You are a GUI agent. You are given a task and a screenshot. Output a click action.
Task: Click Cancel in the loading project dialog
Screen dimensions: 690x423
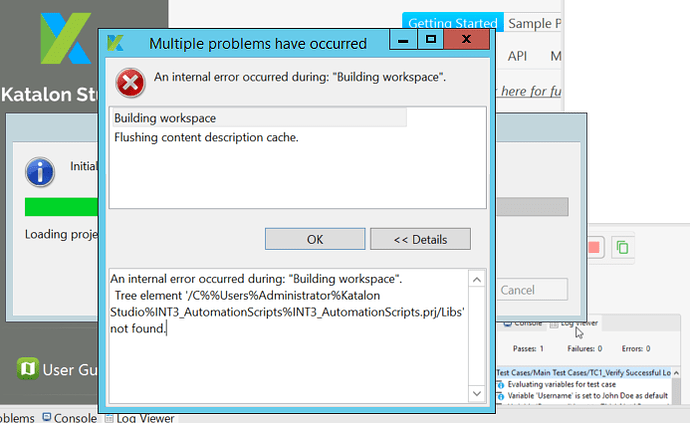click(532, 290)
